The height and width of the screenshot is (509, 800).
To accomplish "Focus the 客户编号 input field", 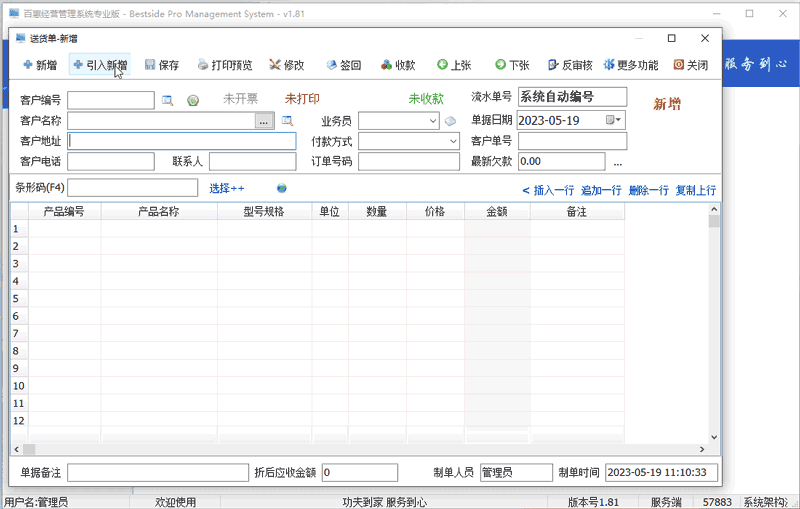I will coord(111,100).
